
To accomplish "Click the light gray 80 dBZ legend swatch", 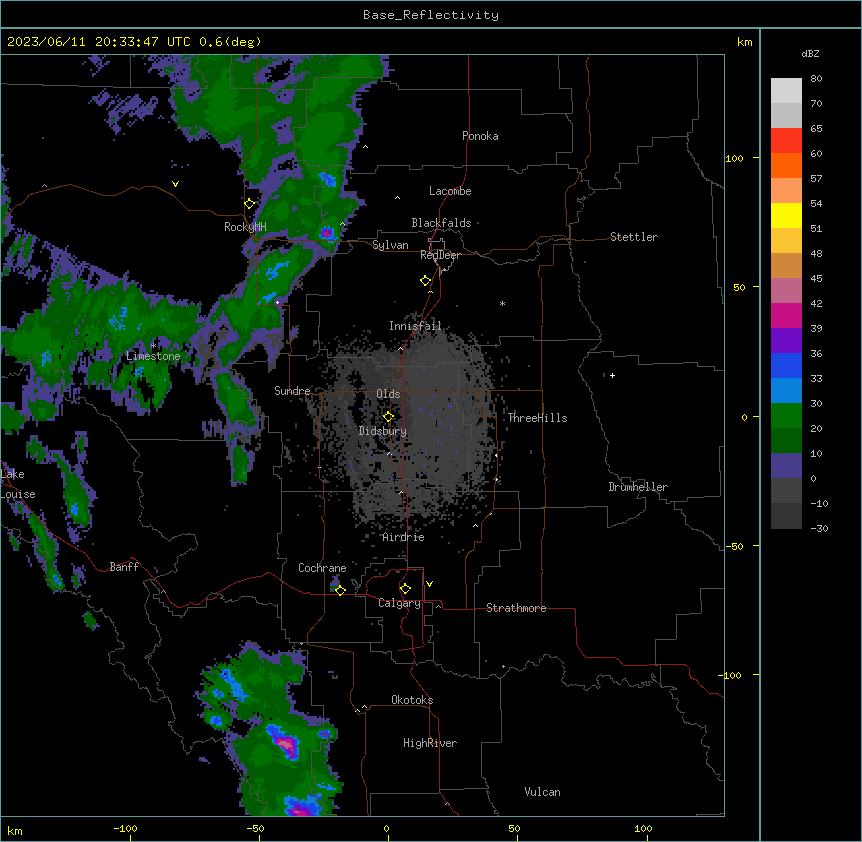I will point(786,90).
